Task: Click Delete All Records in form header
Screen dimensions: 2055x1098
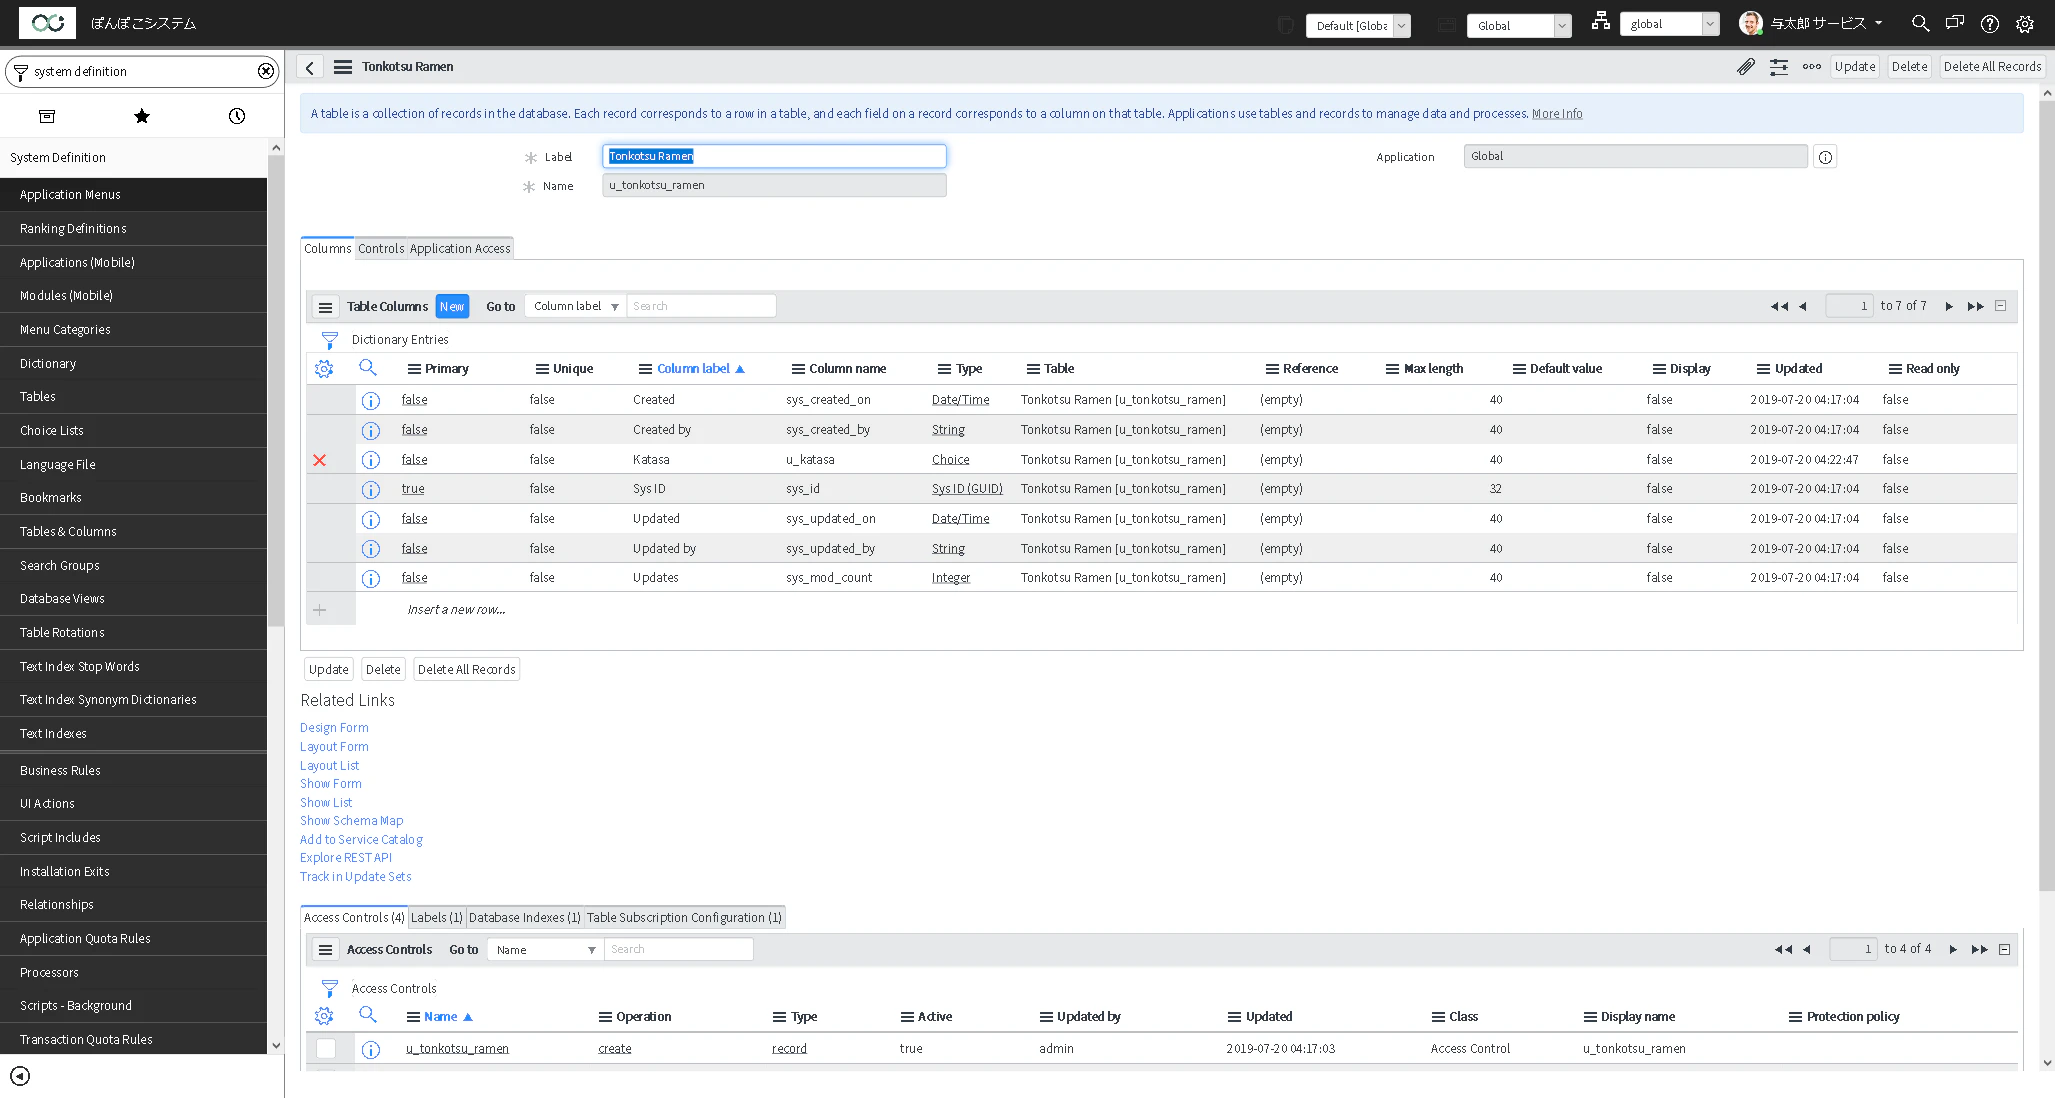Action: [1993, 67]
